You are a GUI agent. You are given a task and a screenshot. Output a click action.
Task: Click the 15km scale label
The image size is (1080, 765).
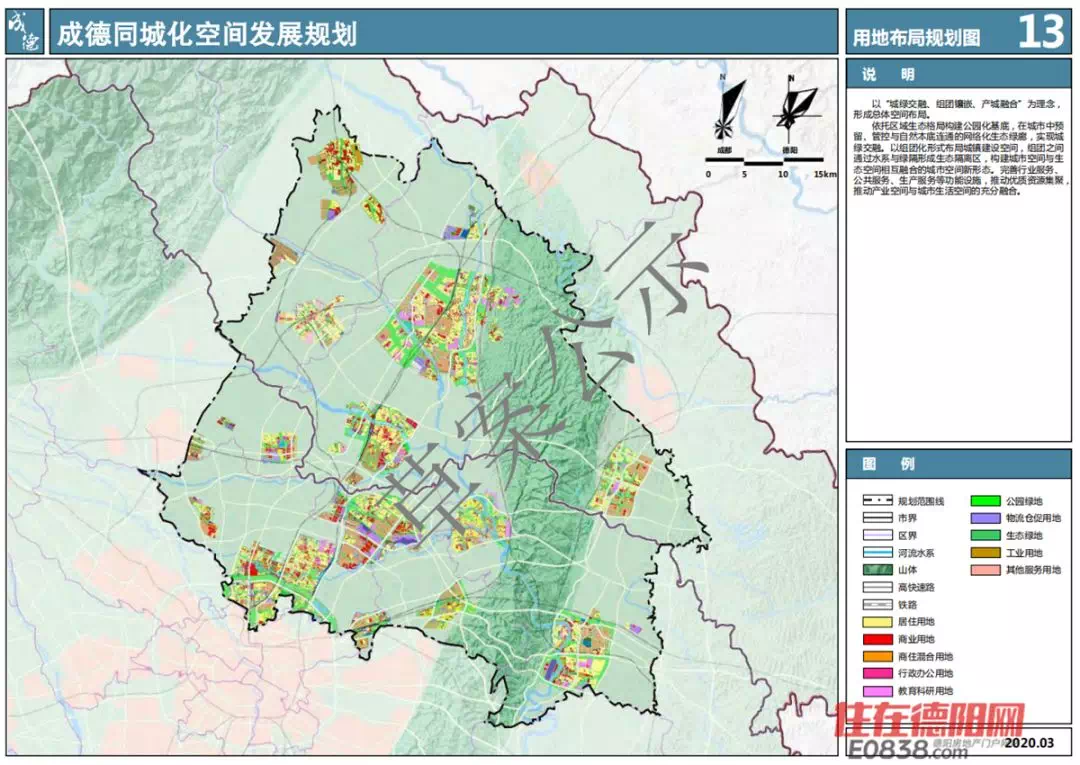[x=824, y=174]
